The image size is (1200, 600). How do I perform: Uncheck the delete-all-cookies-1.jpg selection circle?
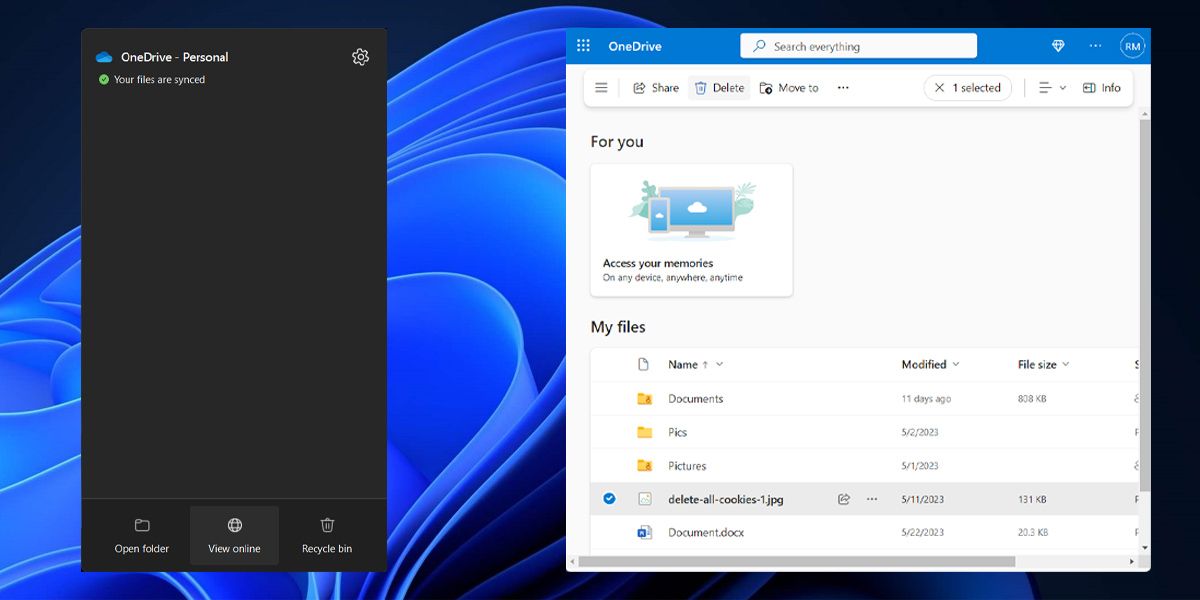coord(609,499)
